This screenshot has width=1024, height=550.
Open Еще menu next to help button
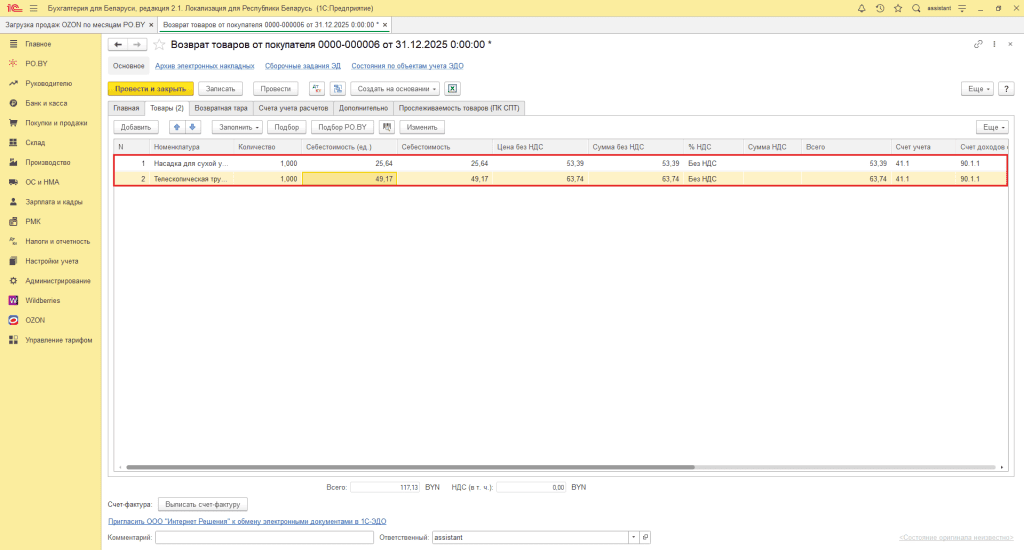(977, 89)
